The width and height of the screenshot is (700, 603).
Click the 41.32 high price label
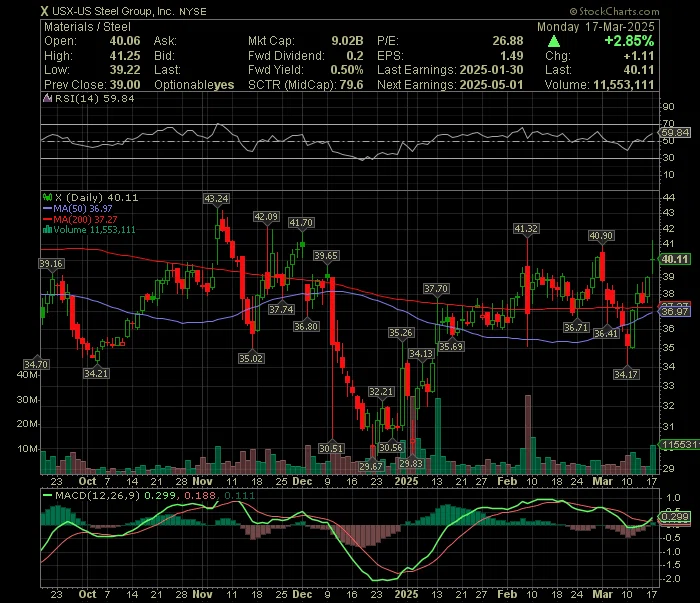click(x=526, y=229)
